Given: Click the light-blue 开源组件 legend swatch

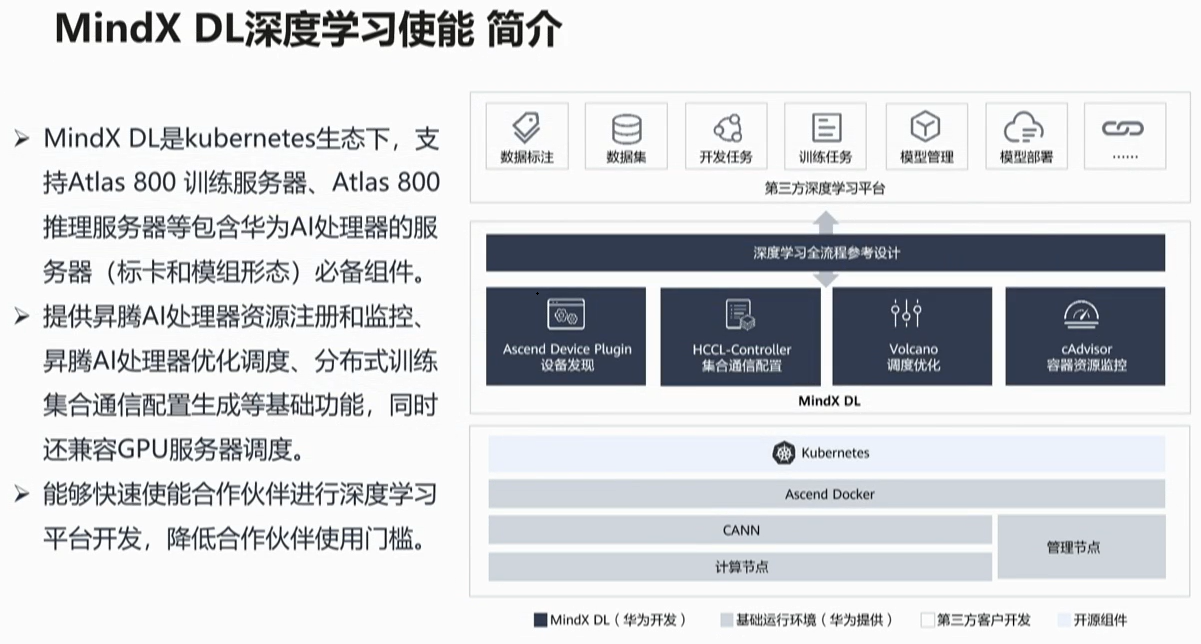Looking at the screenshot, I should 1064,620.
